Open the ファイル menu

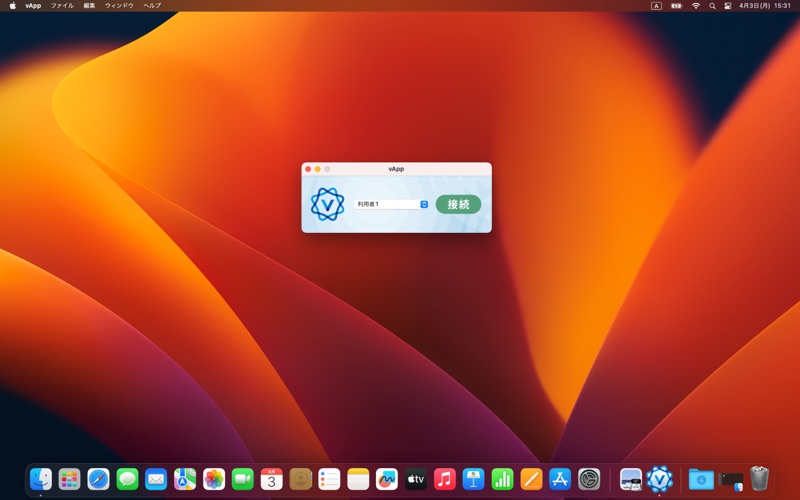point(62,6)
